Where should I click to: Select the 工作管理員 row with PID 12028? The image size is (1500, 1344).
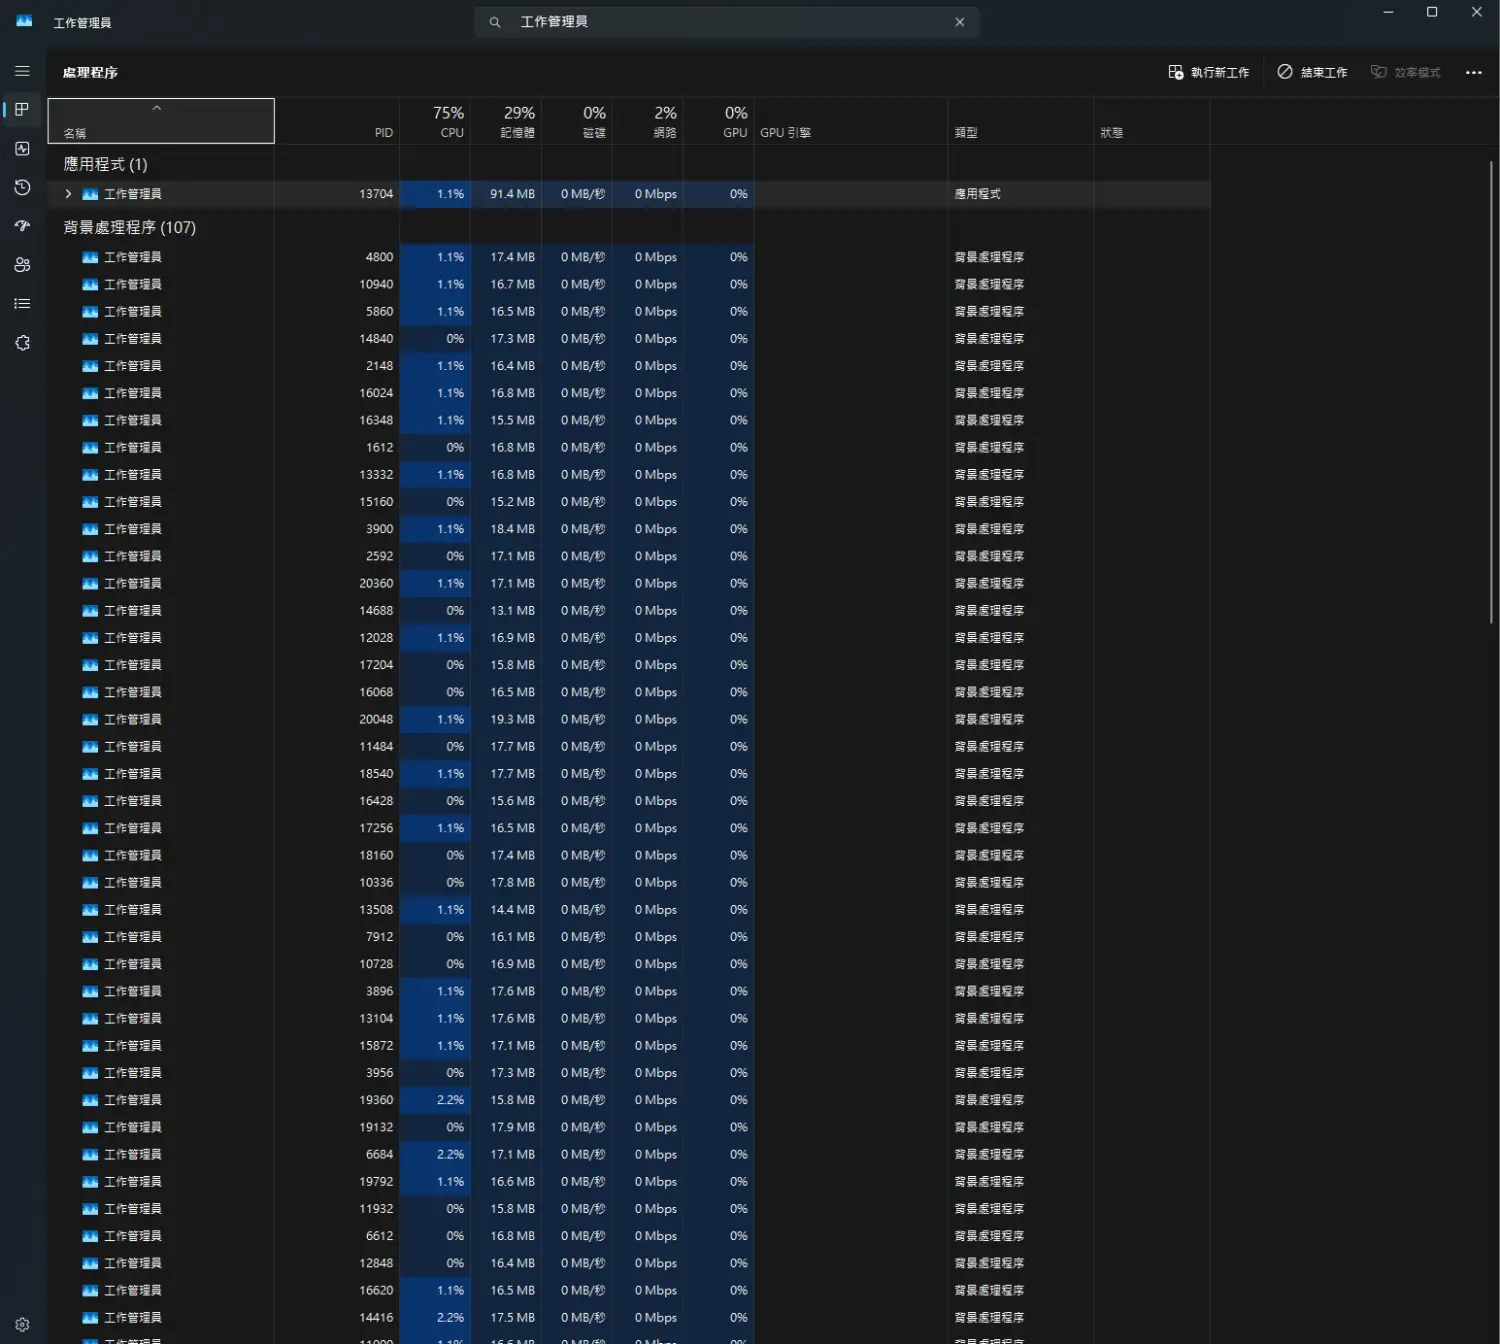point(629,638)
